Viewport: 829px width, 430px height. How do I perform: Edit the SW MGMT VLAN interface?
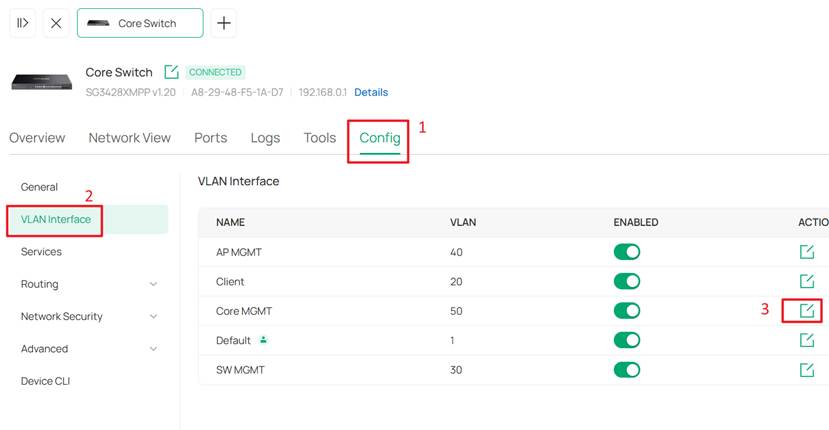point(807,370)
